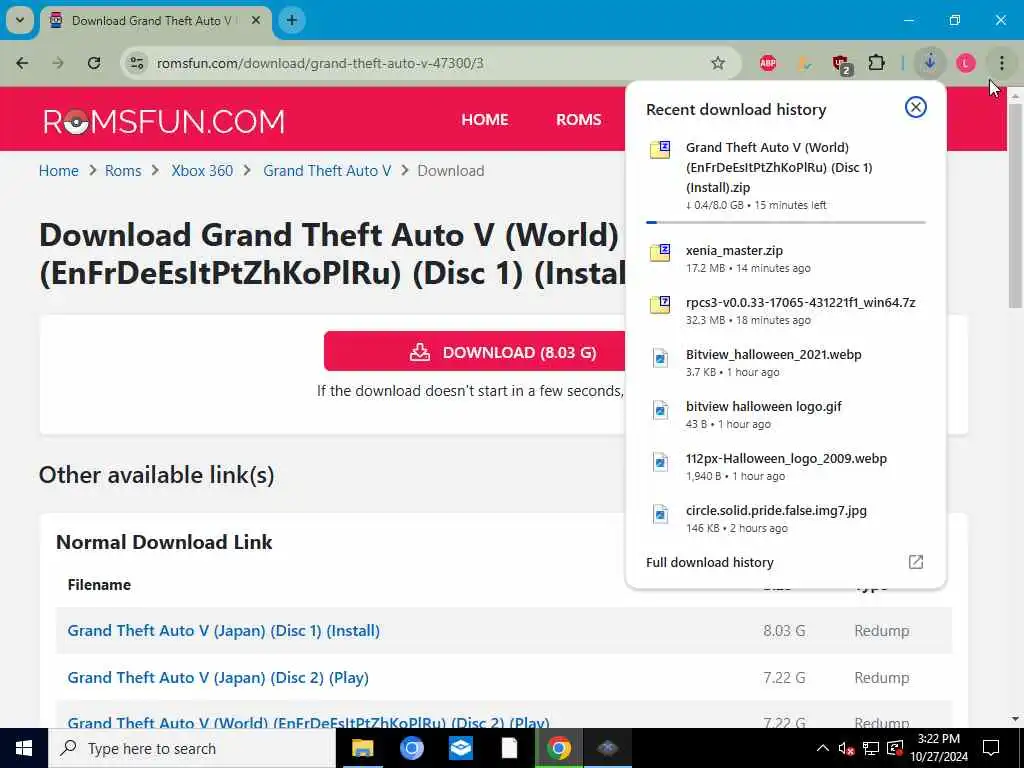Bookmark this page with the star icon
This screenshot has width=1024, height=768.
[718, 63]
